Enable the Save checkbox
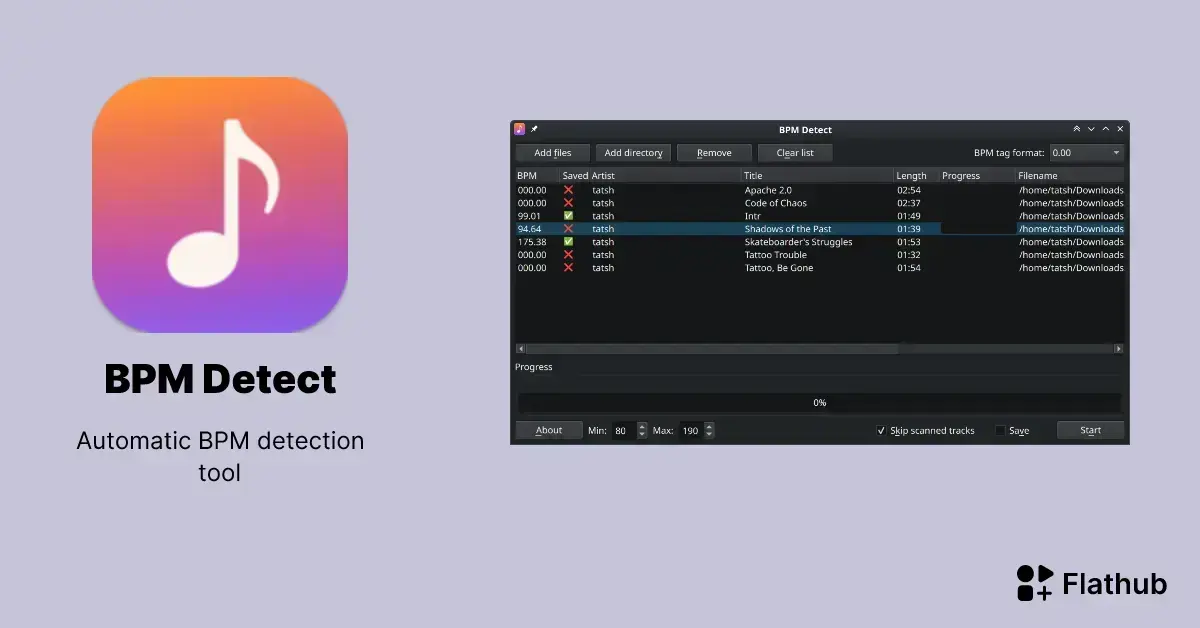Image resolution: width=1200 pixels, height=628 pixels. [1000, 431]
